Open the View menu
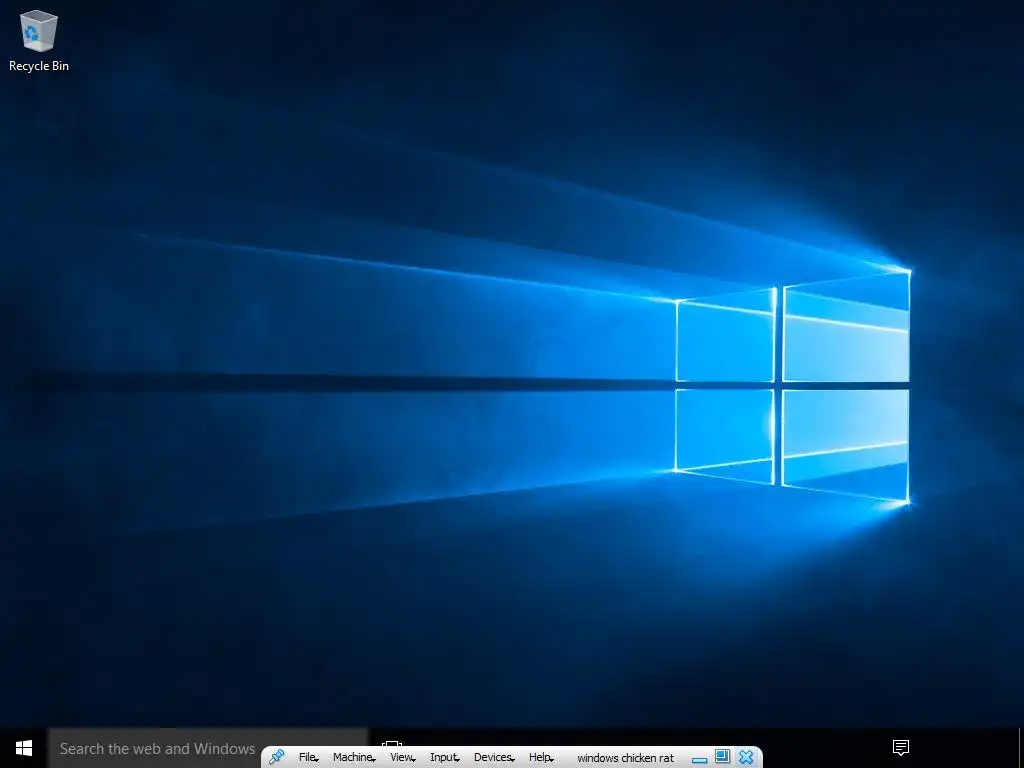Image resolution: width=1024 pixels, height=768 pixels. [402, 758]
